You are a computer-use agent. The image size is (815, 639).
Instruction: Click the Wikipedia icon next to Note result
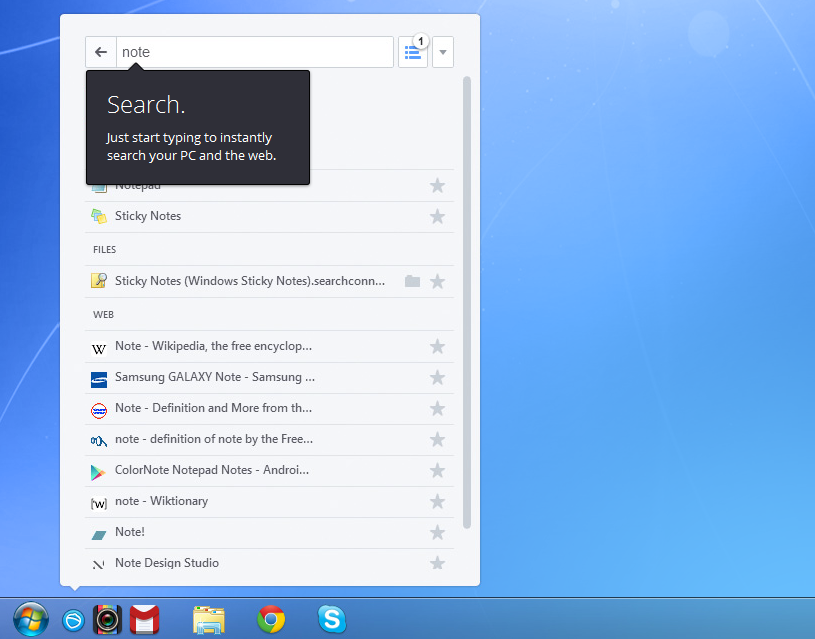tap(99, 347)
